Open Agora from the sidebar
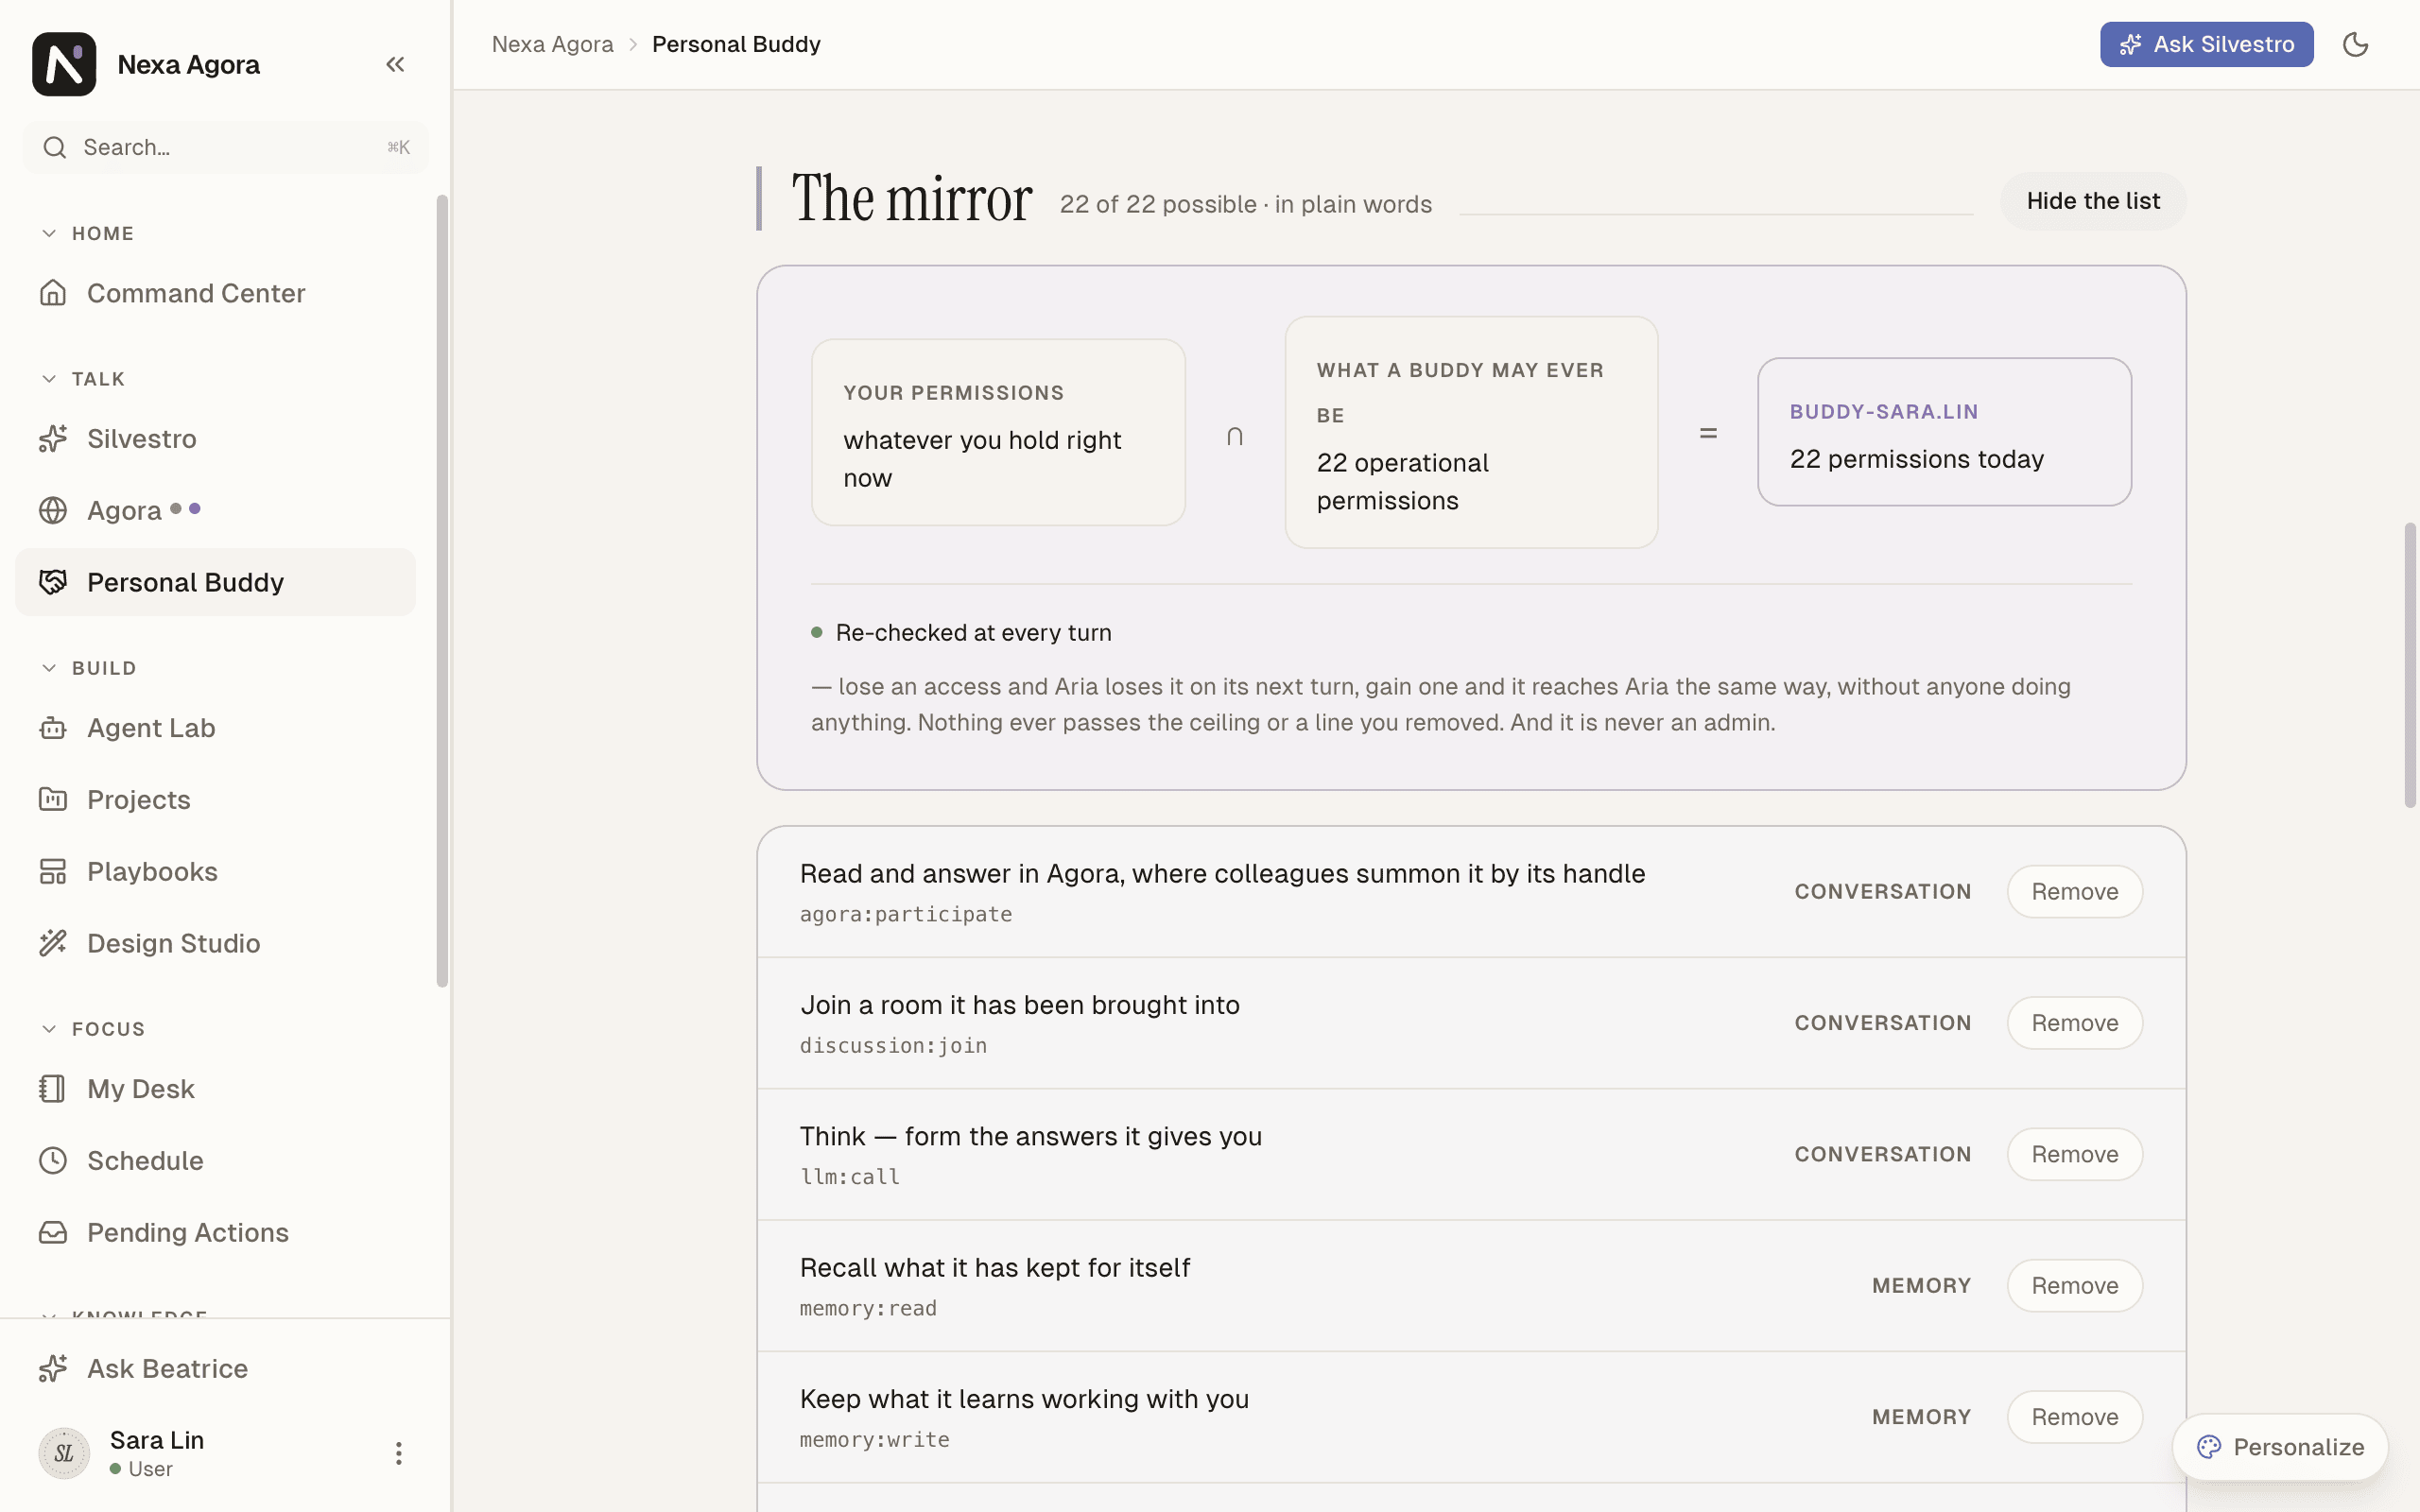2420x1512 pixels. [x=215, y=510]
